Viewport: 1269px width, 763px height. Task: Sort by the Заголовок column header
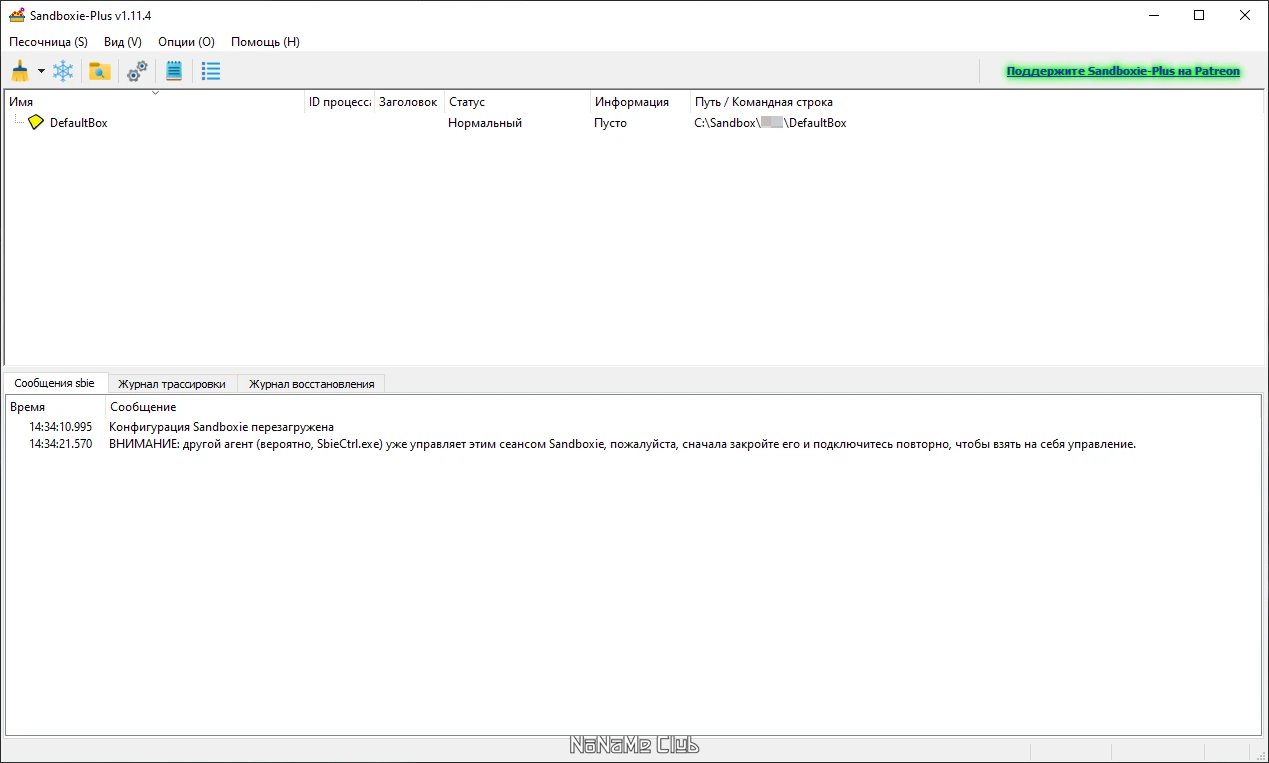[x=409, y=102]
